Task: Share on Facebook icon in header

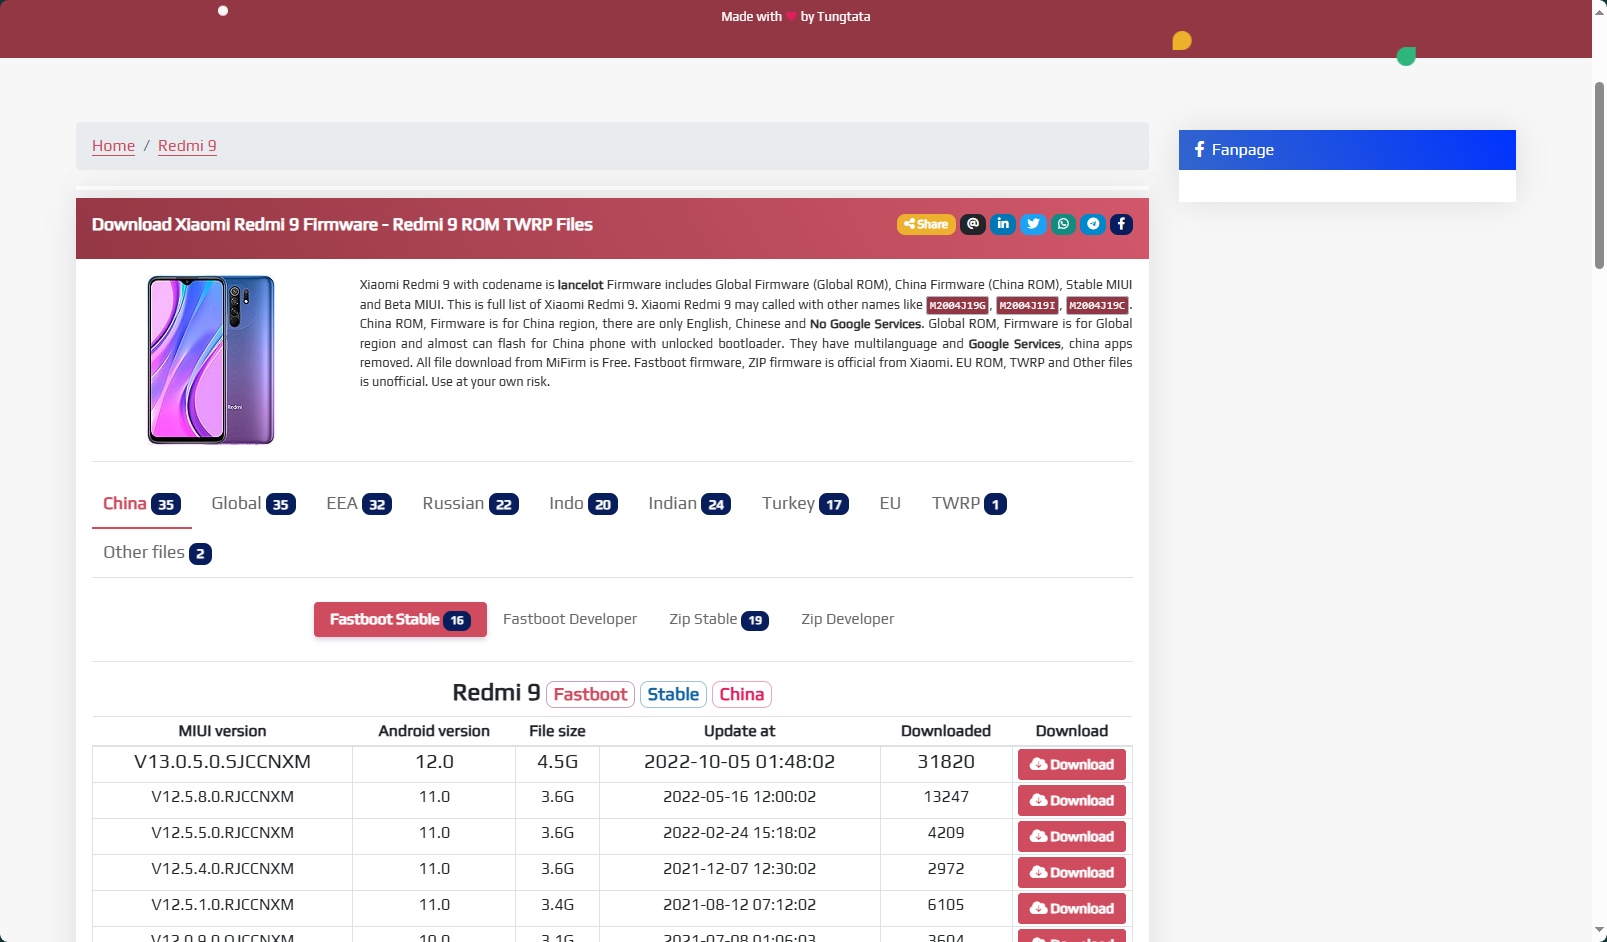Action: [1121, 224]
